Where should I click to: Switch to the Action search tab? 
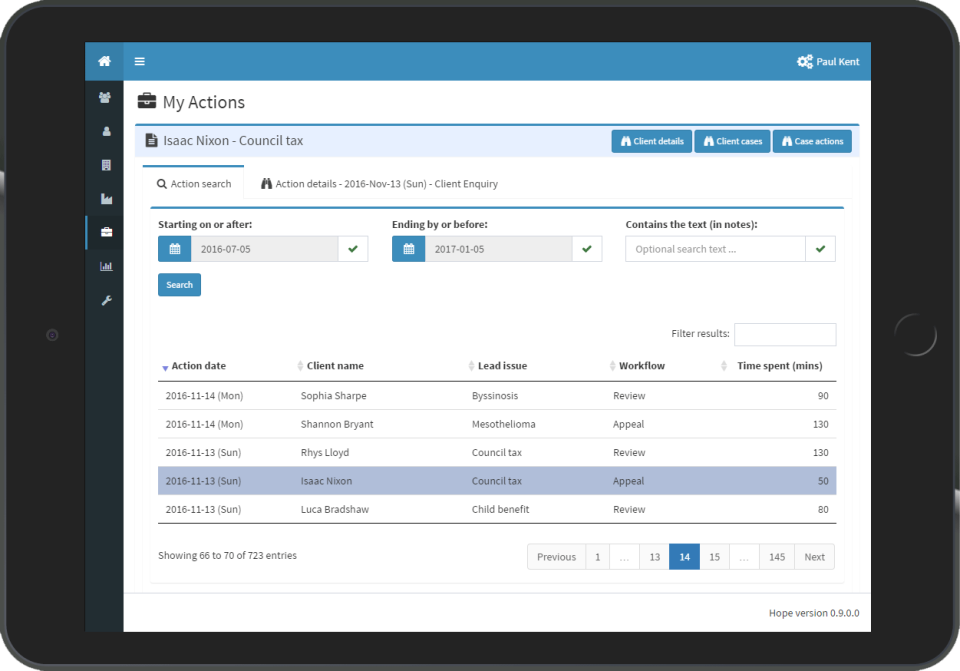193,184
